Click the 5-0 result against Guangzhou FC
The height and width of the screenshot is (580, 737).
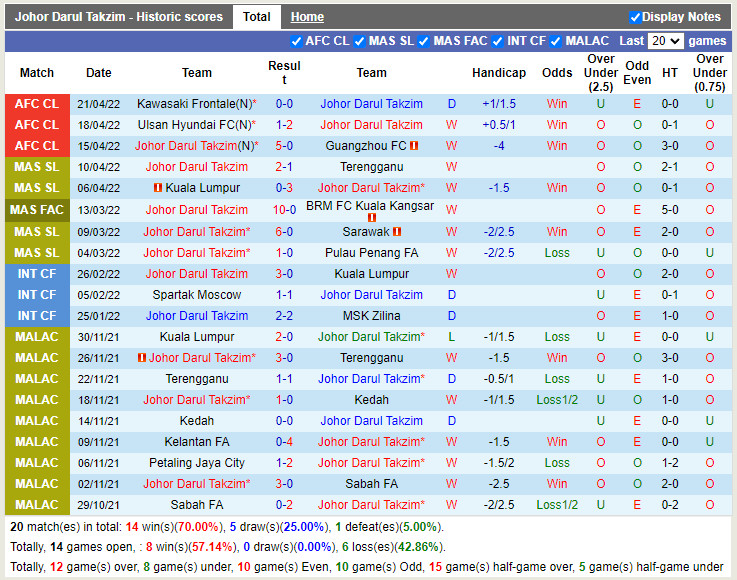[284, 146]
